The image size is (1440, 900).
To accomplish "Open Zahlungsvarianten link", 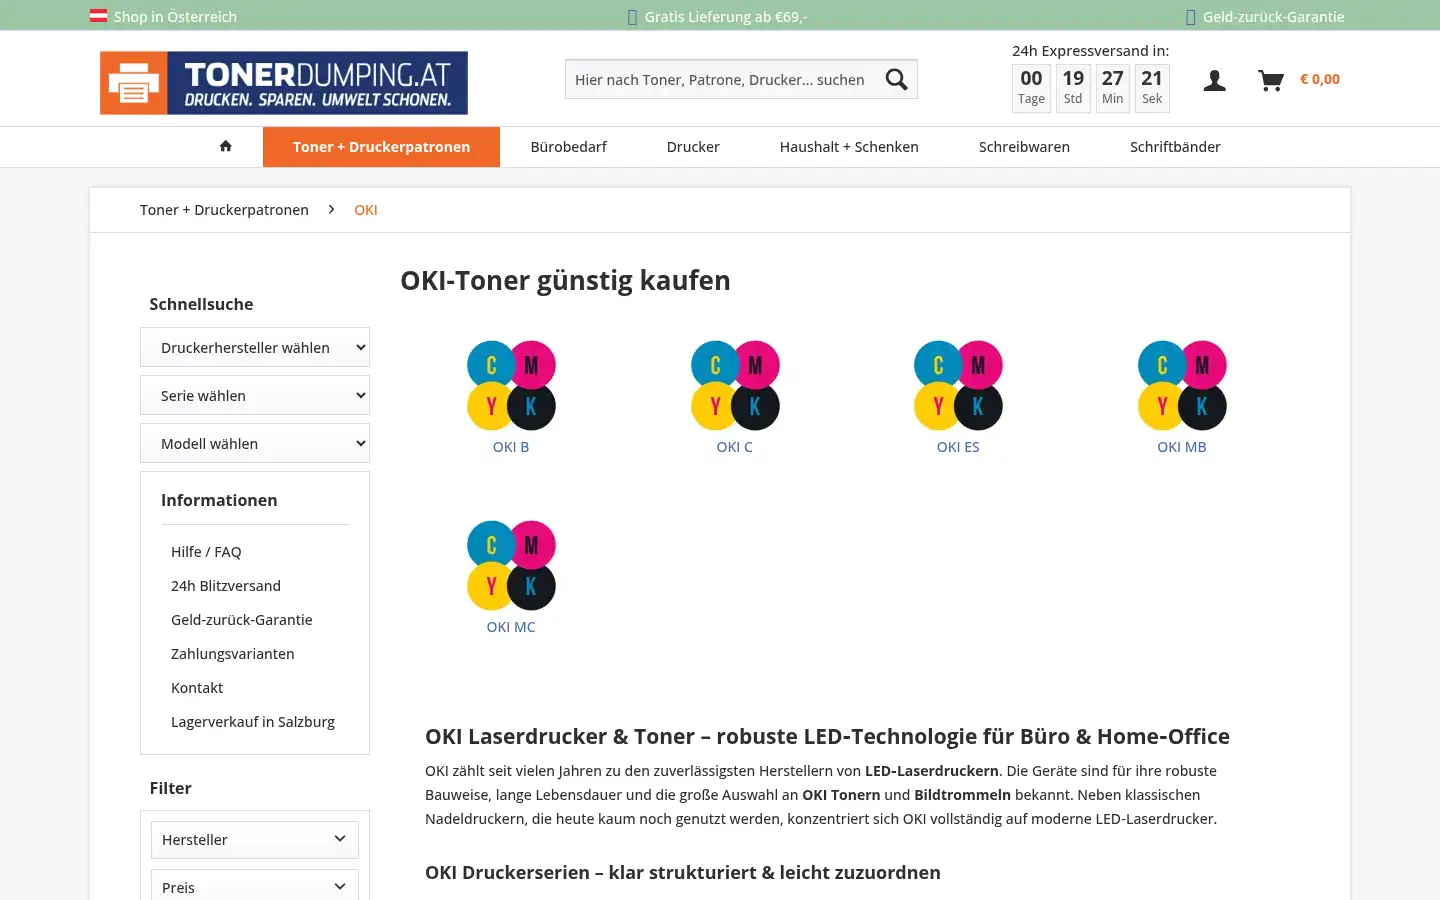I will (233, 654).
